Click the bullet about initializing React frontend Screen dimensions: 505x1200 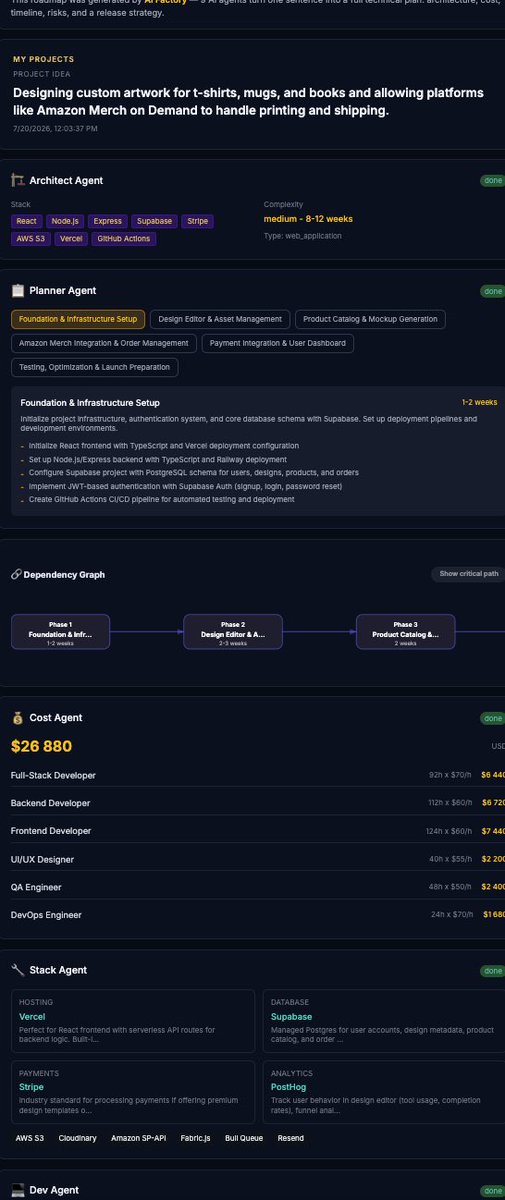coord(163,446)
